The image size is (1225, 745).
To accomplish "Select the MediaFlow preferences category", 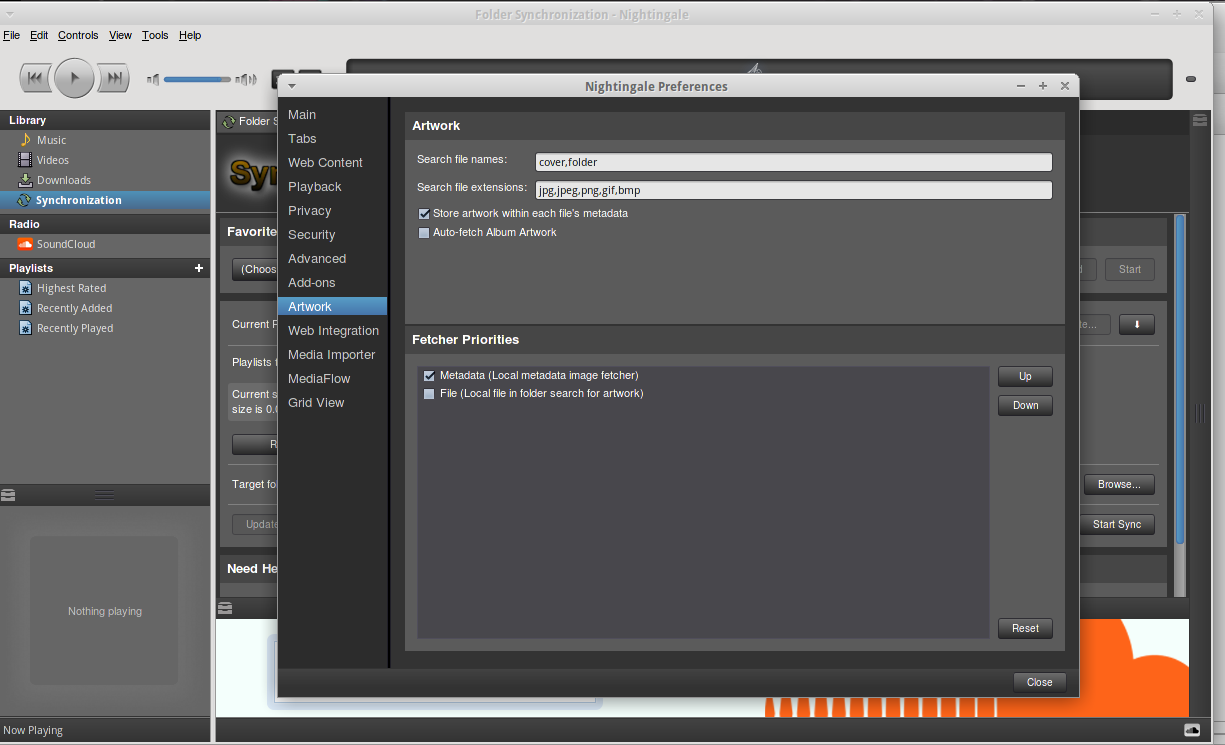I will tap(332, 379).
